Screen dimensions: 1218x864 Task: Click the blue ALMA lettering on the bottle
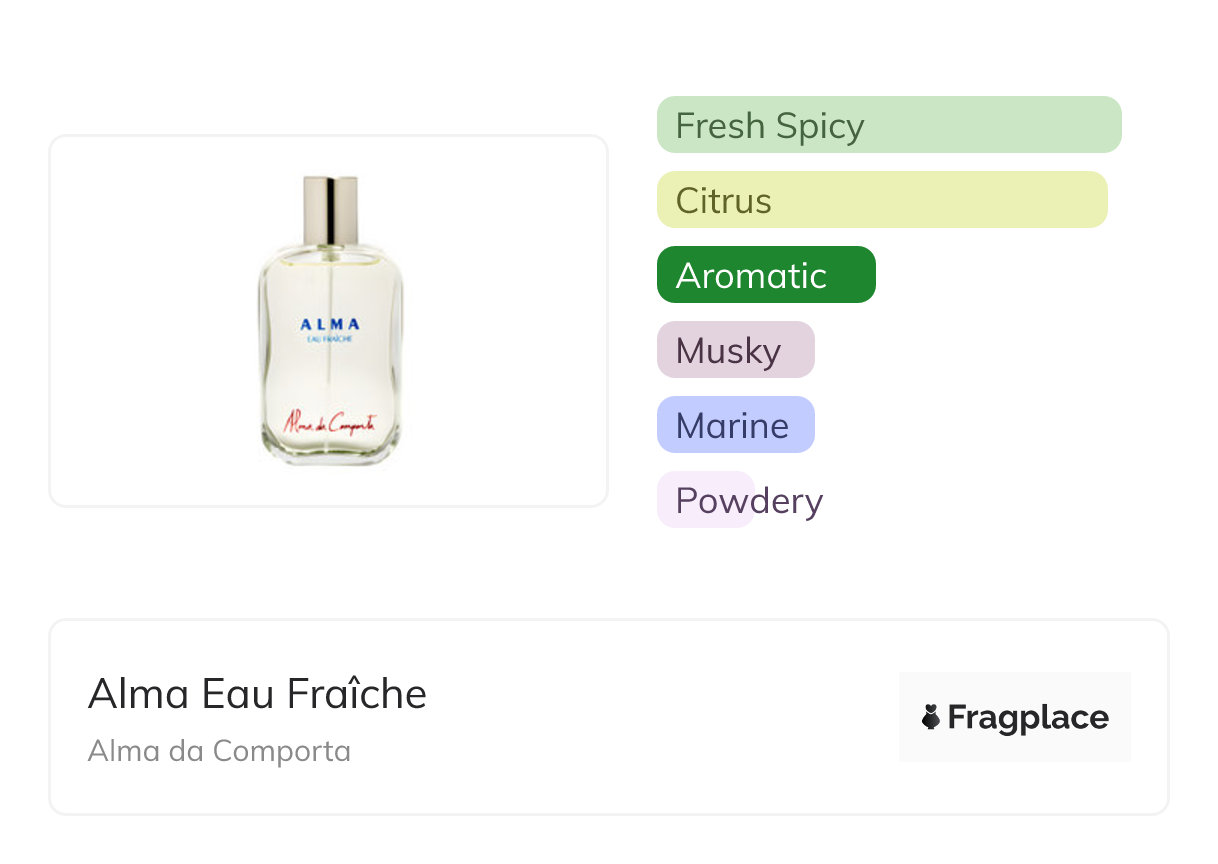coord(330,324)
